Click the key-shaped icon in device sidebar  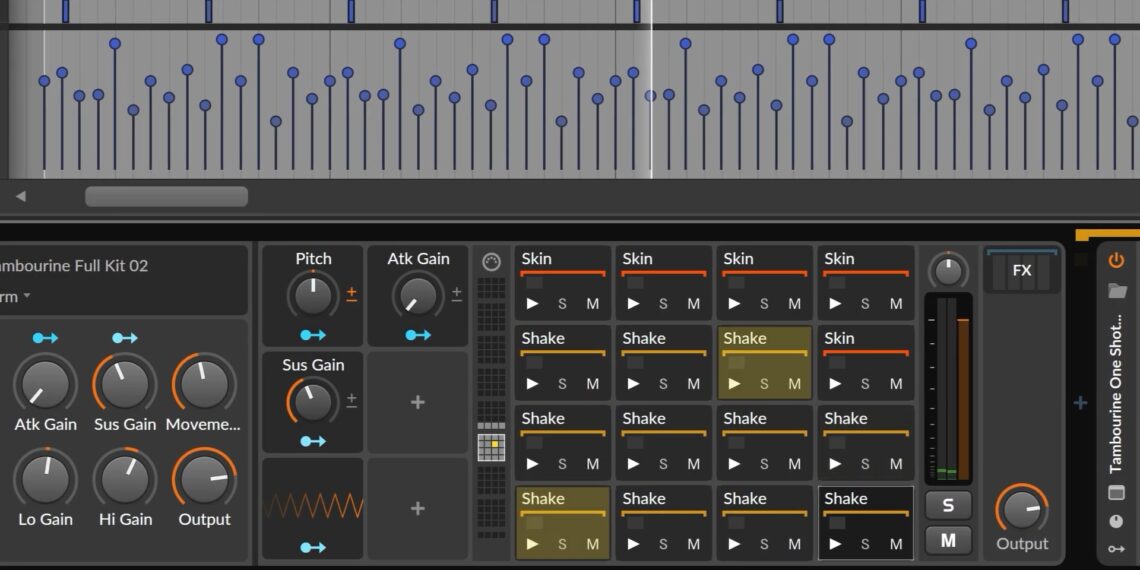[1116, 548]
